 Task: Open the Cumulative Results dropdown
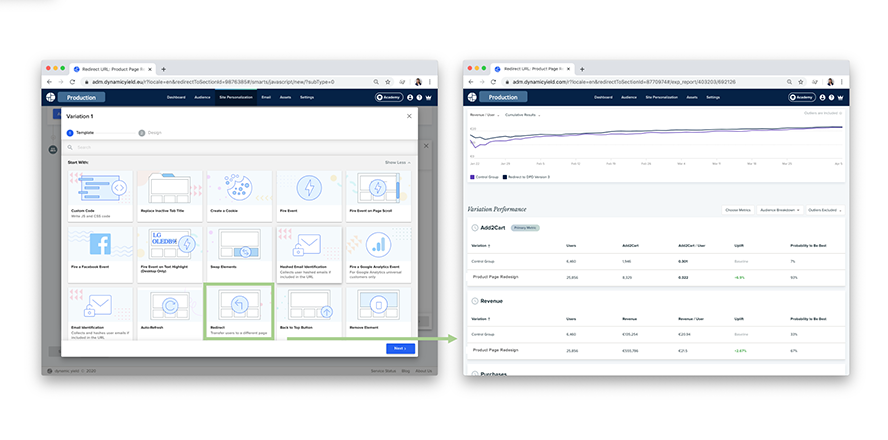(x=522, y=115)
